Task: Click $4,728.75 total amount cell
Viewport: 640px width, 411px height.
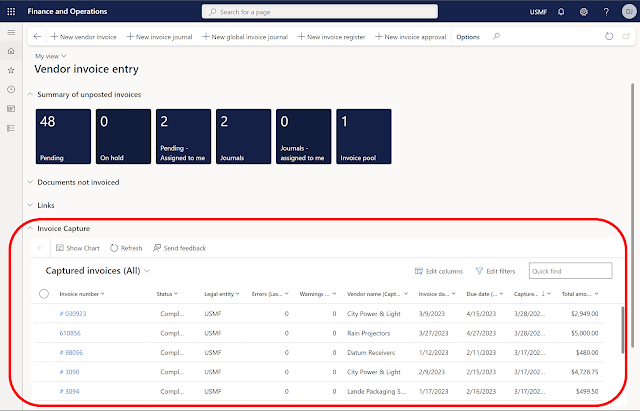Action: tap(584, 372)
